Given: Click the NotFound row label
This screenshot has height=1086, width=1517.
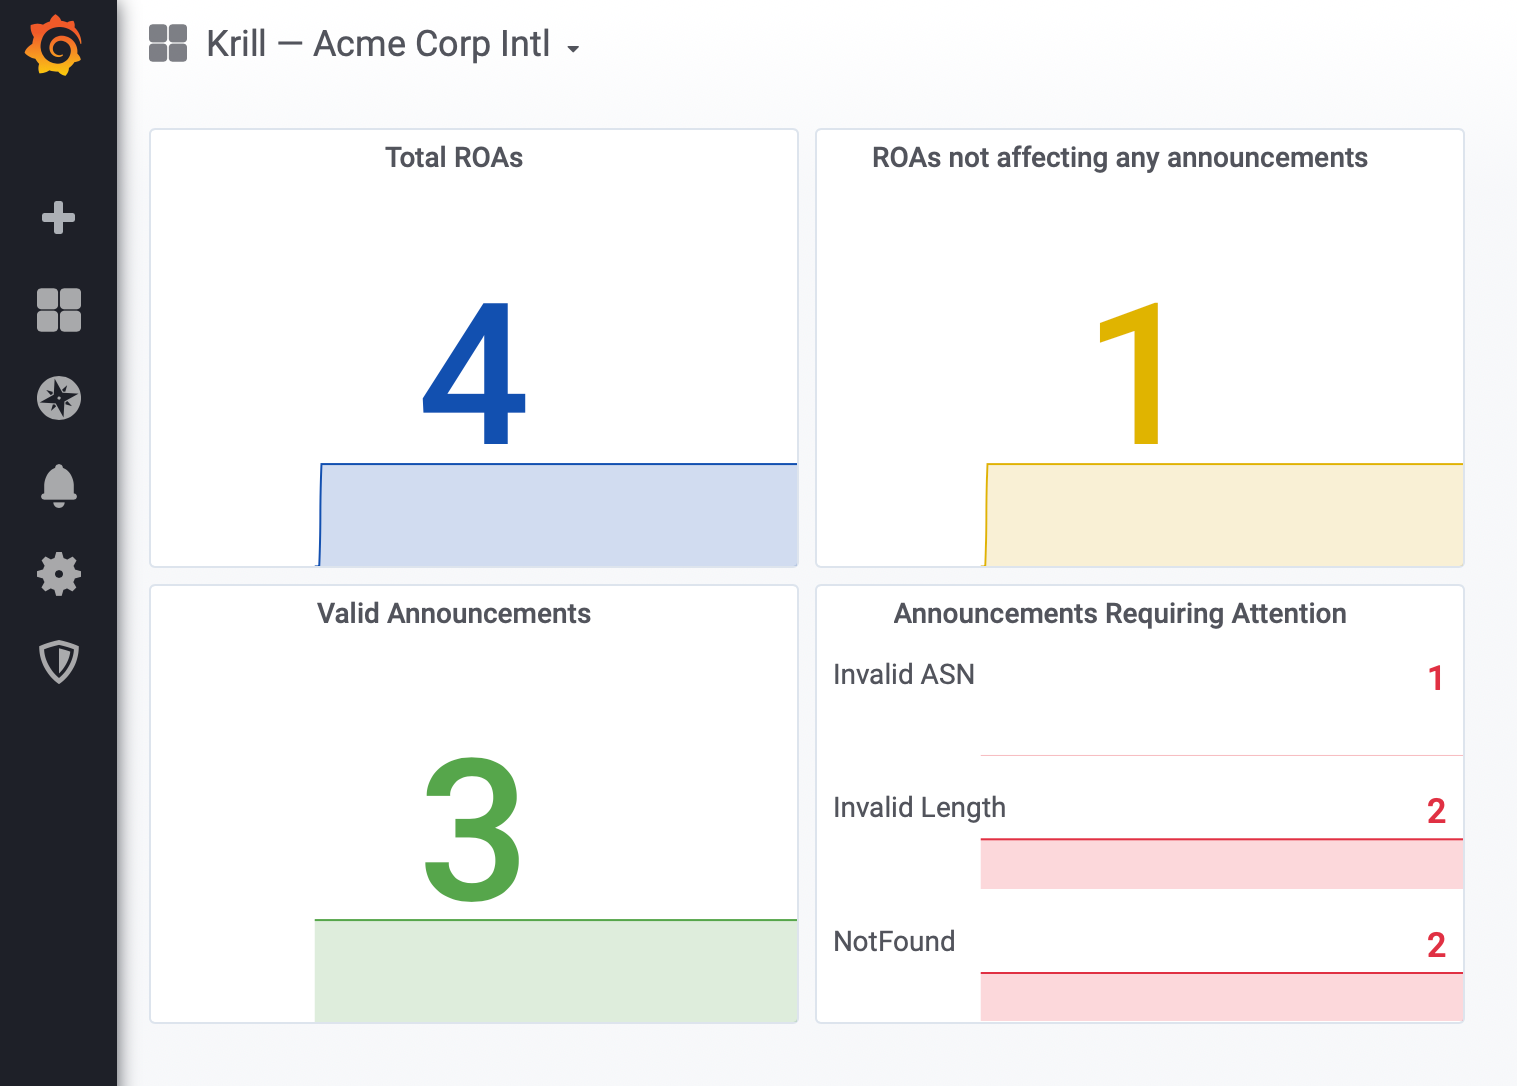Looking at the screenshot, I should [894, 942].
